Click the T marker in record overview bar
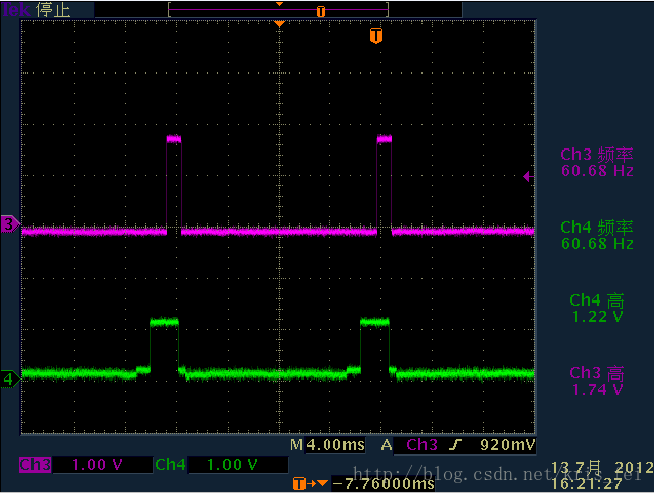Screen dimensions: 654x494 click(320, 11)
